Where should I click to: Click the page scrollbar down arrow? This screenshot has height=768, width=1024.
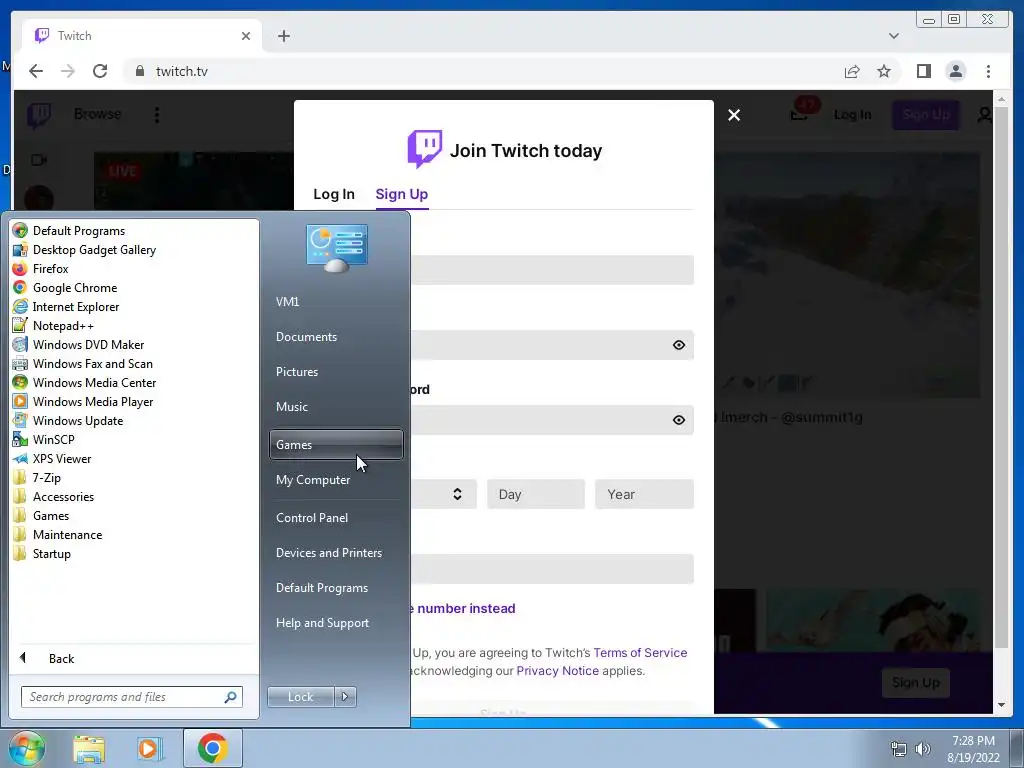tap(1001, 706)
